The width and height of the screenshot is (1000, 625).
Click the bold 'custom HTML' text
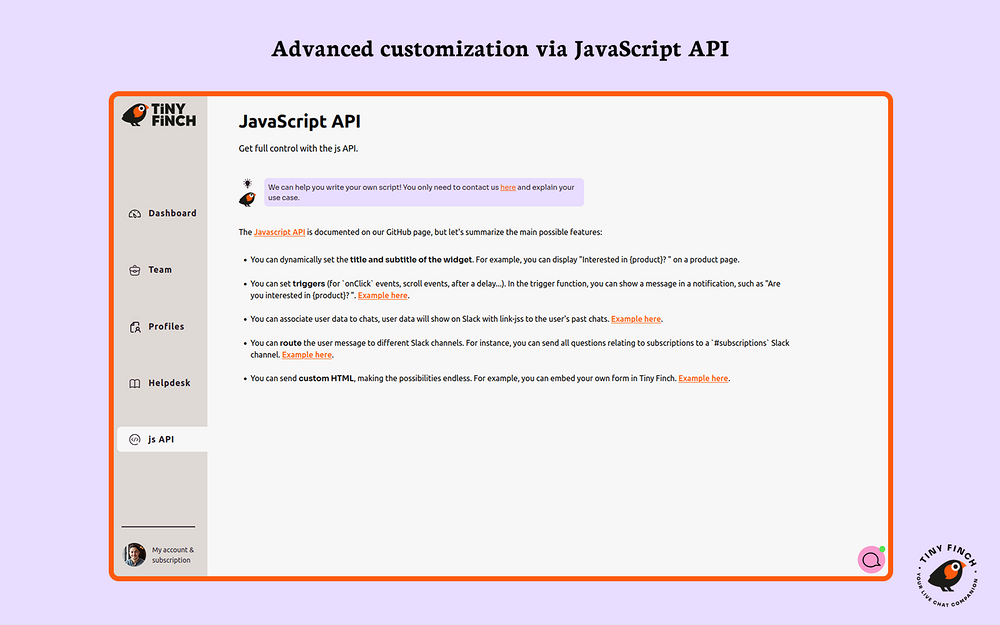326,378
